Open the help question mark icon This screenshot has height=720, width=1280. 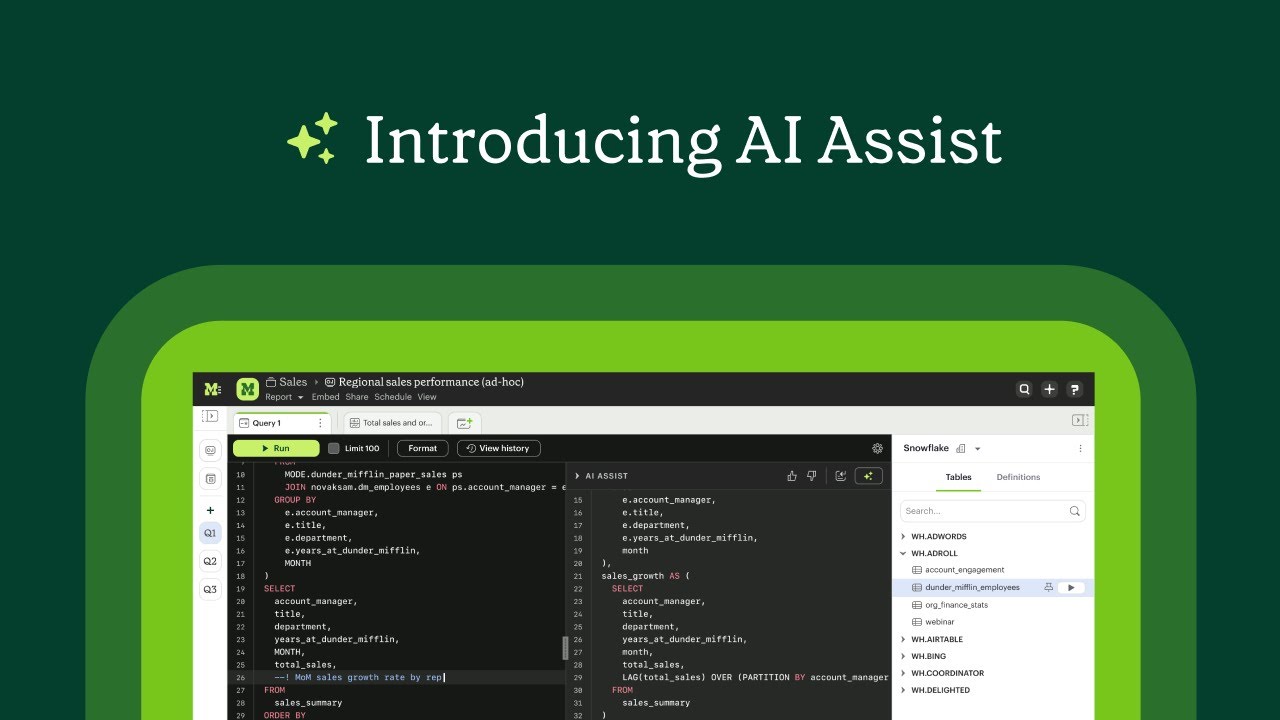[1074, 390]
